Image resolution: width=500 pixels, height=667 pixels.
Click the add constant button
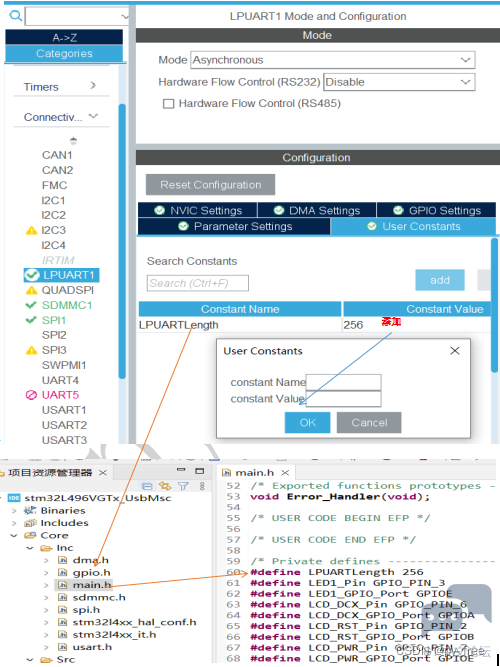tap(440, 280)
